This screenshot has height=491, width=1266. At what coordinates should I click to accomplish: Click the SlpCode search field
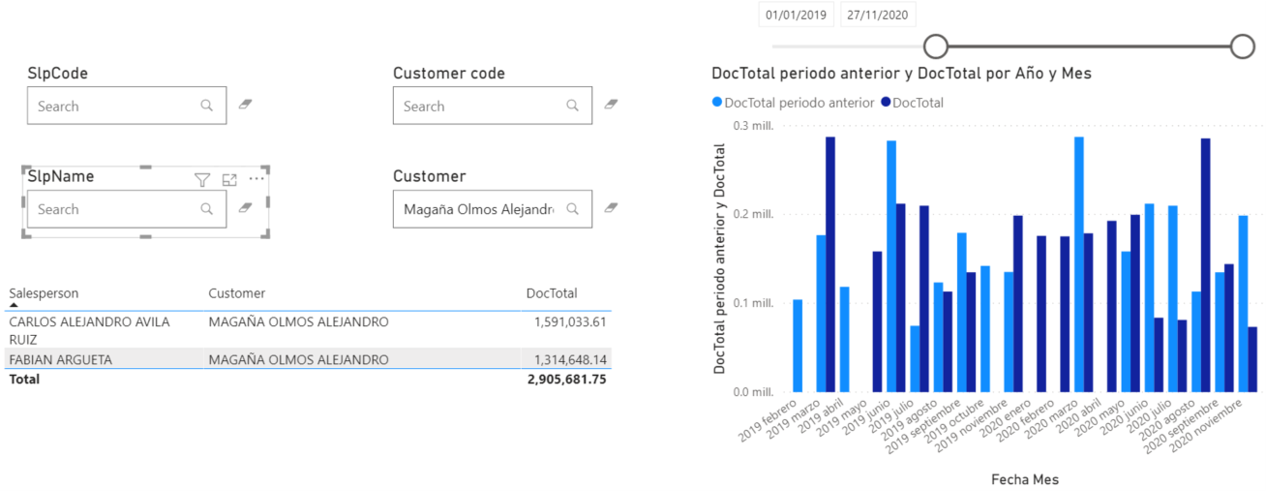coord(127,105)
